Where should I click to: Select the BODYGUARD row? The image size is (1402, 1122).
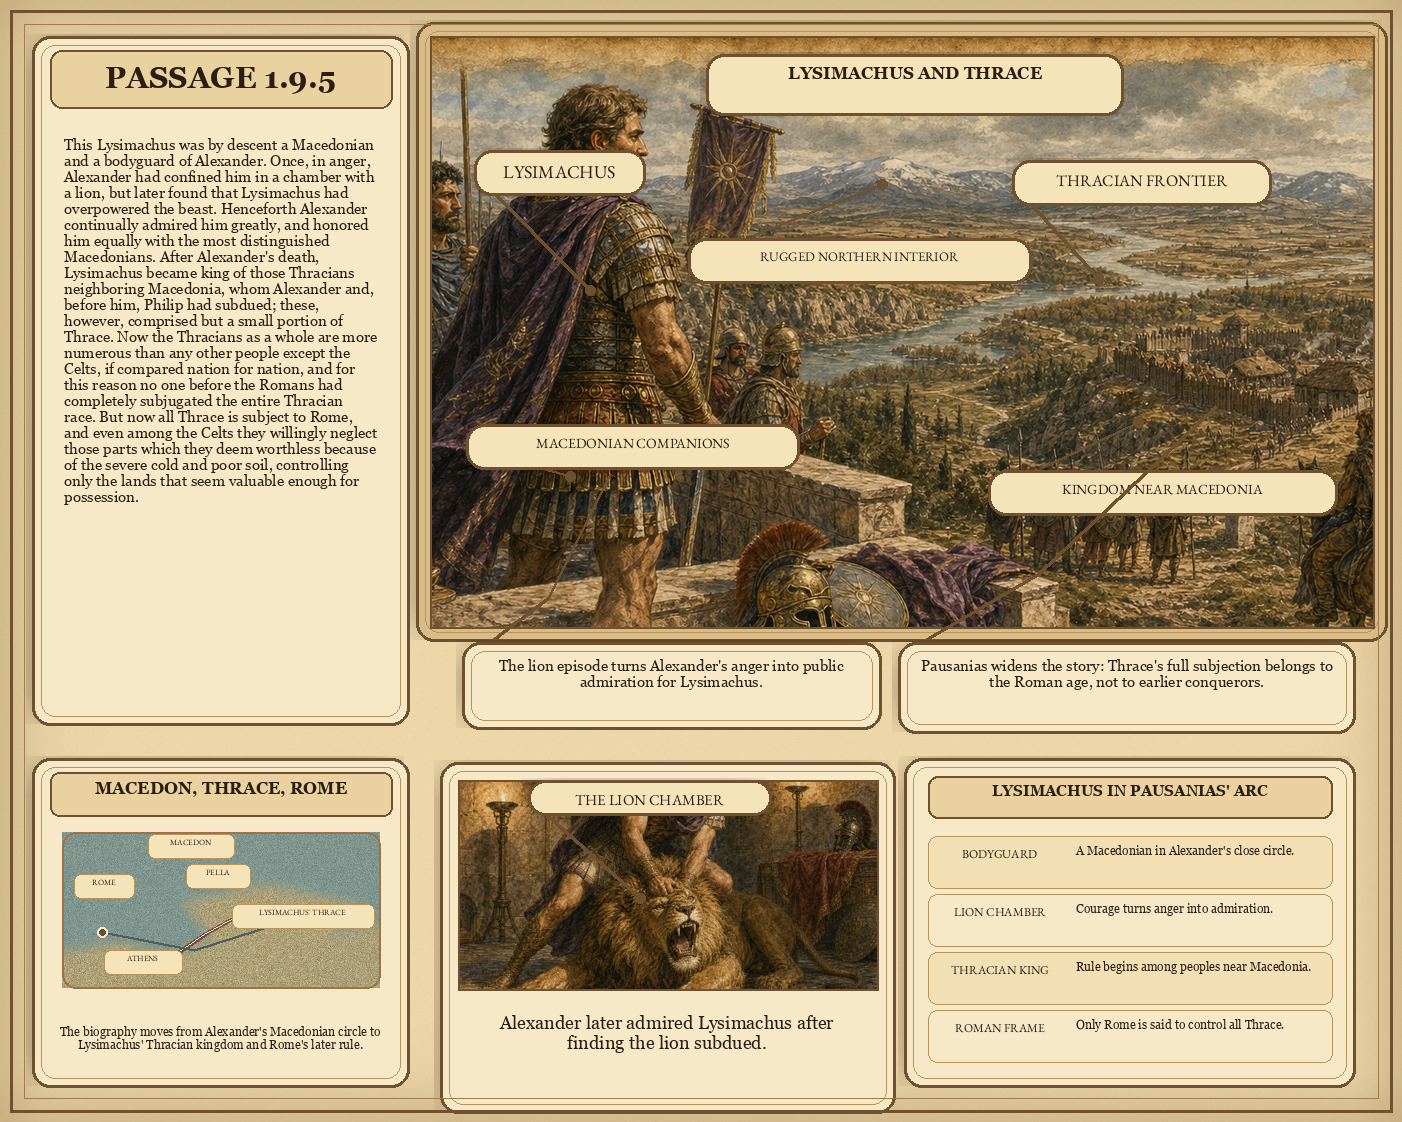[x=1130, y=862]
